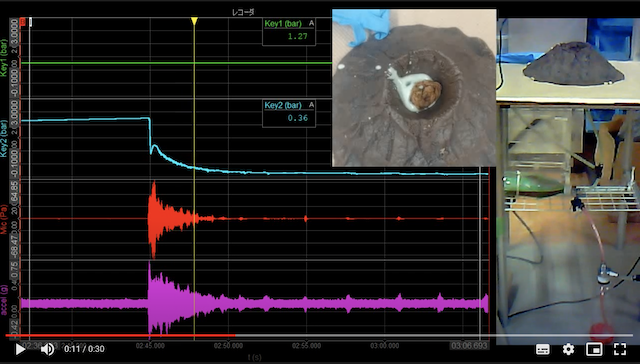
Task: Click the 0:11 / 0:30 time display
Action: tap(84, 349)
